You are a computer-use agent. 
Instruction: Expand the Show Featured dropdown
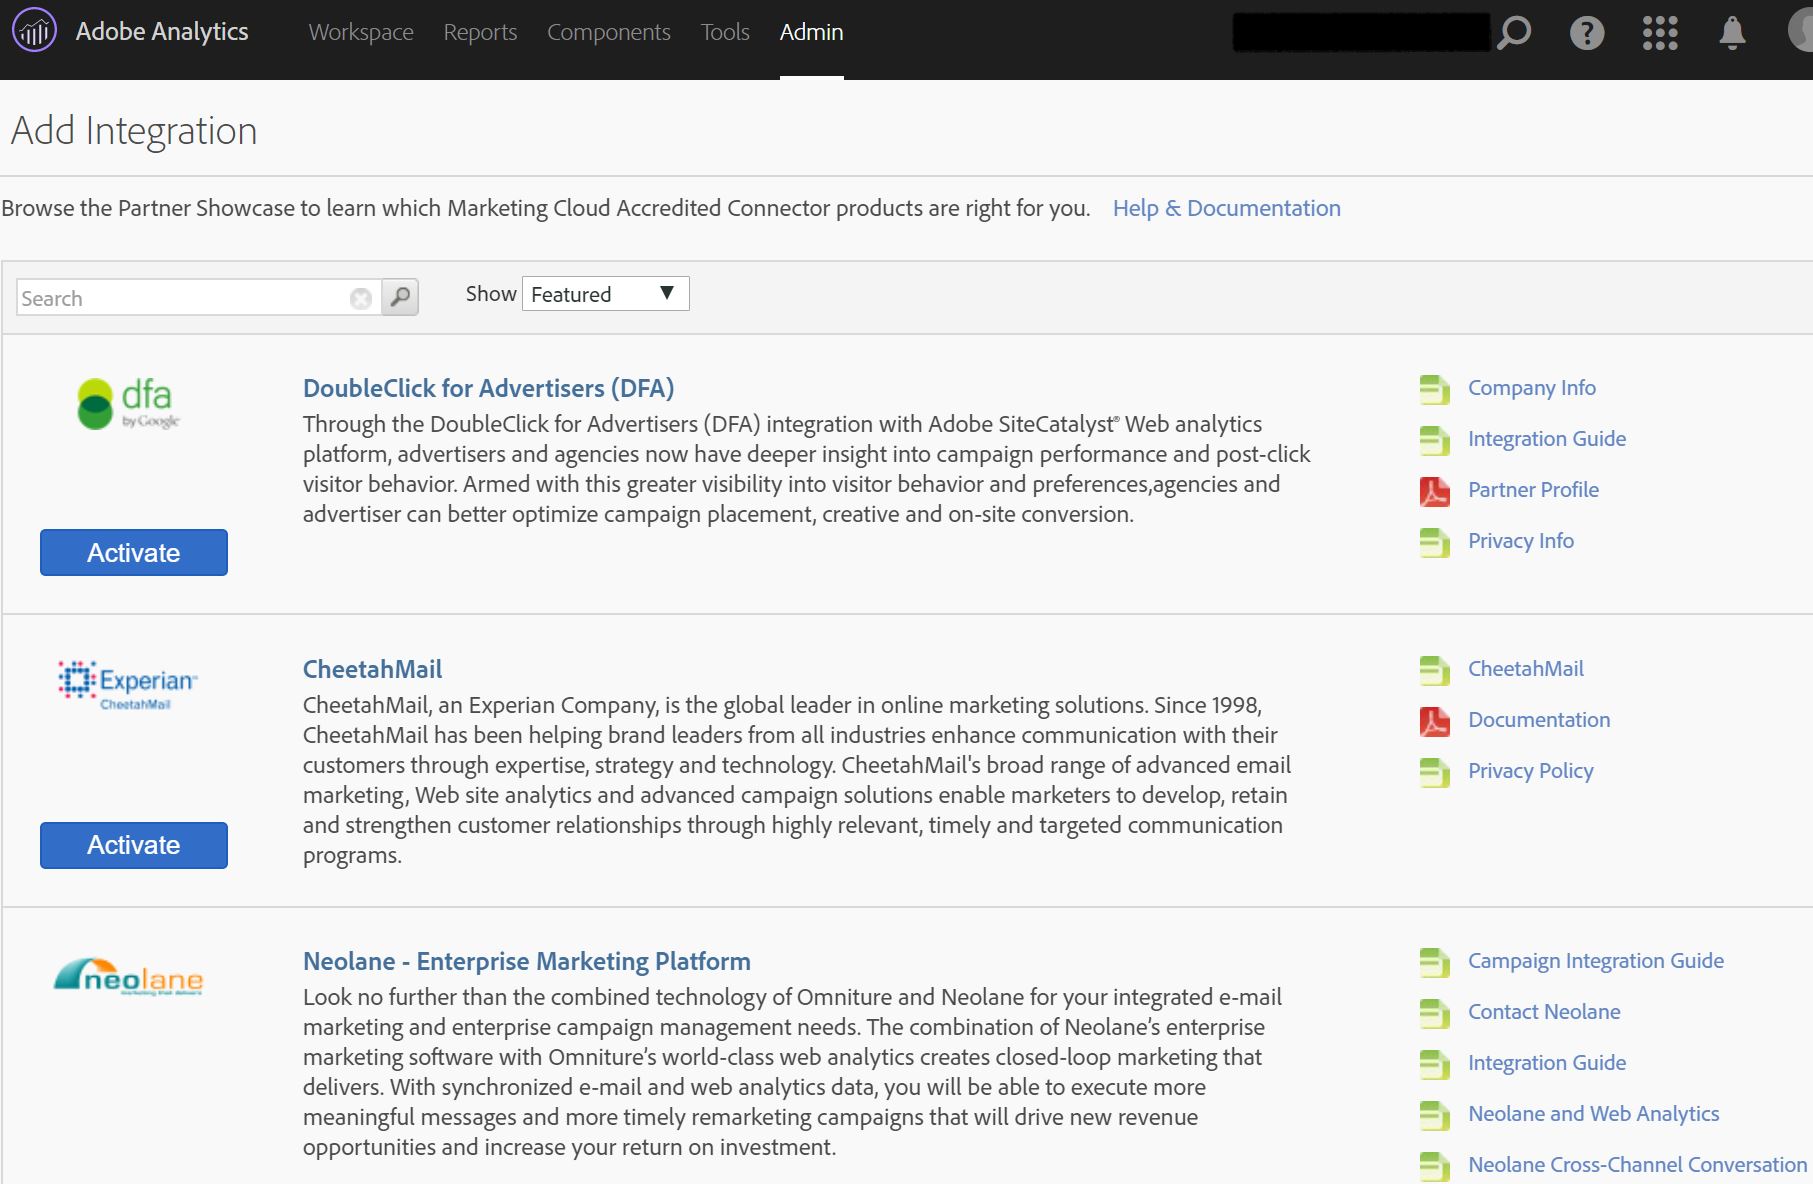point(605,294)
